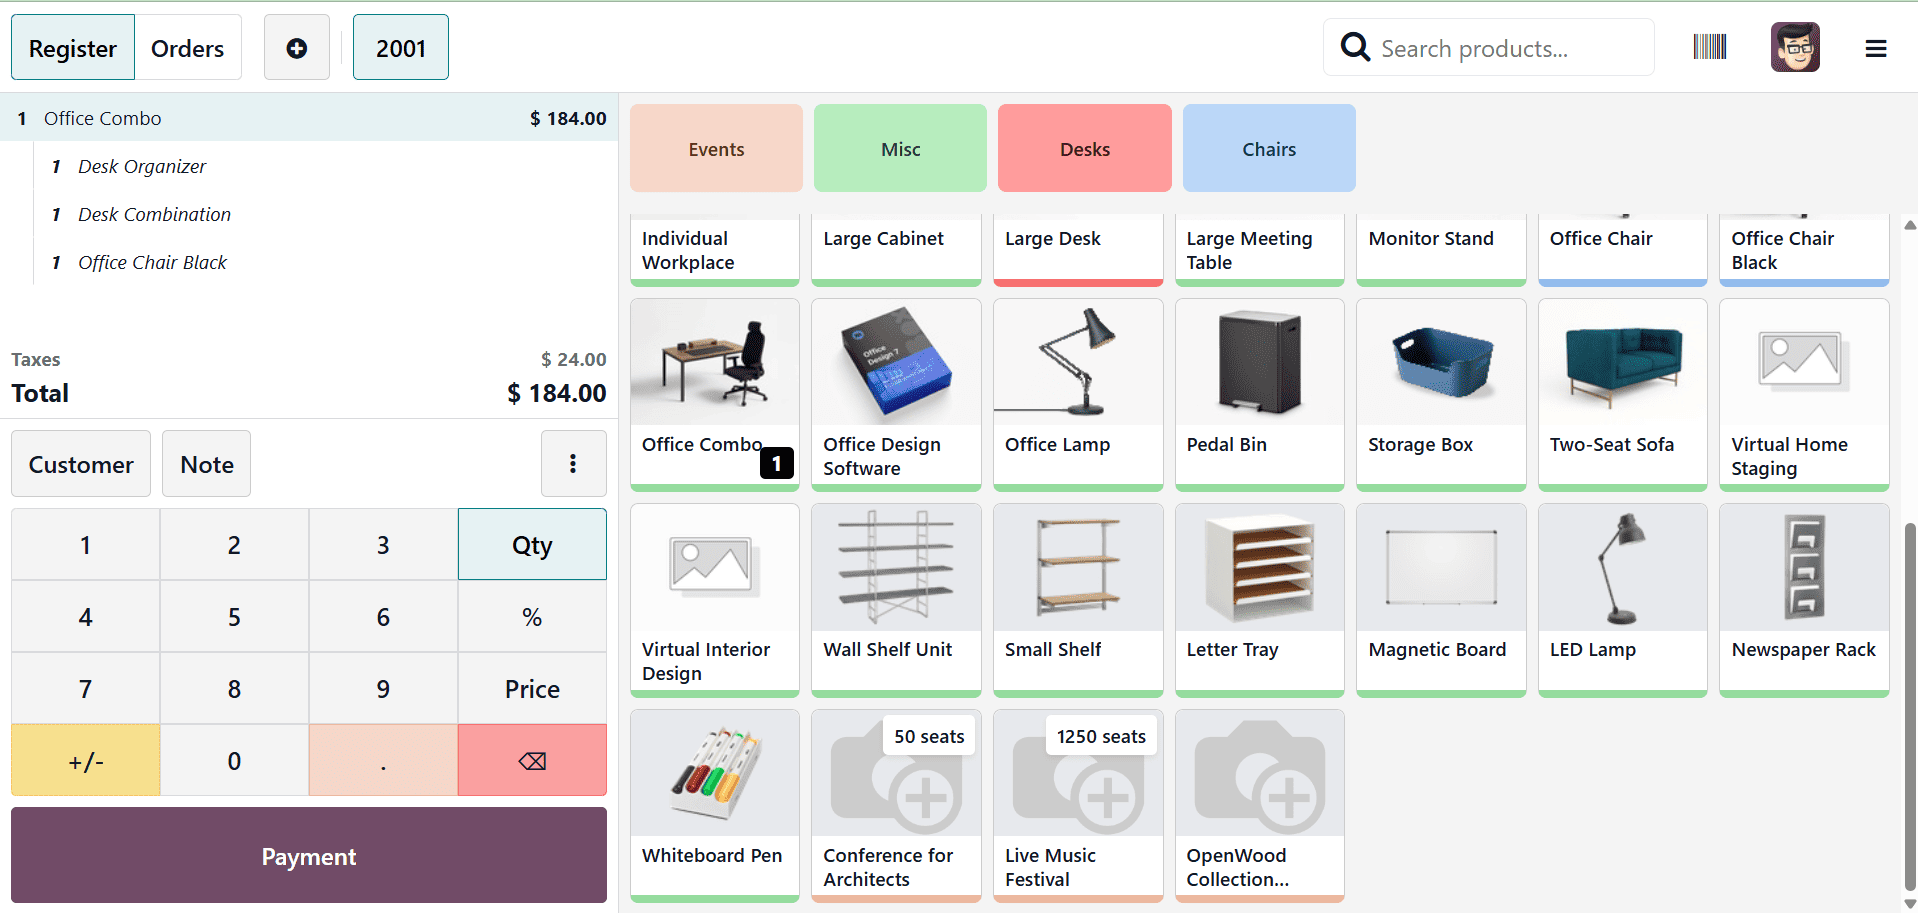This screenshot has height=913, width=1918.
Task: Add Office Combo product
Action: 715,394
